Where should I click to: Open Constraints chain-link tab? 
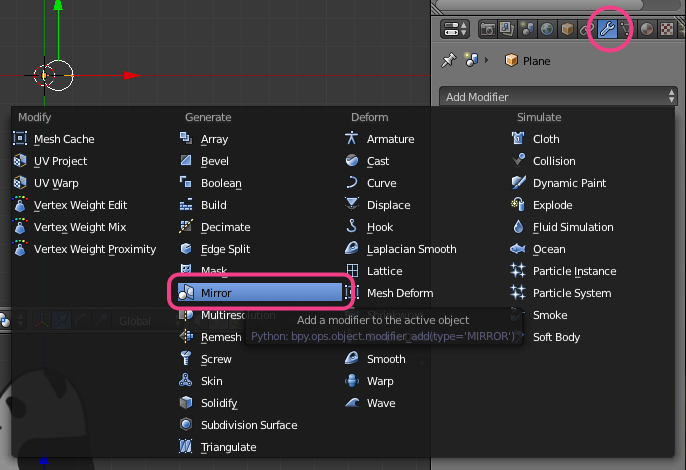click(586, 29)
